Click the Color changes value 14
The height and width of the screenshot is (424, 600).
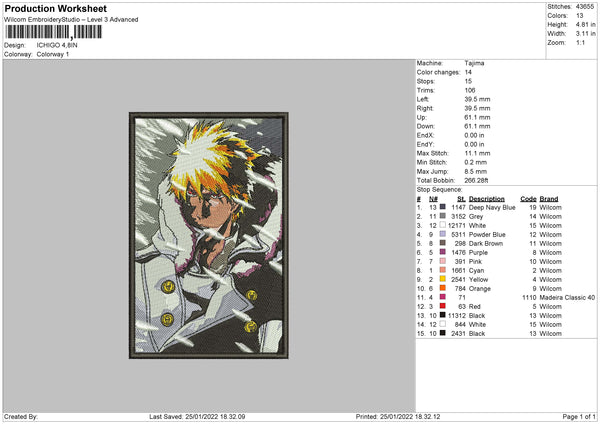click(x=468, y=72)
